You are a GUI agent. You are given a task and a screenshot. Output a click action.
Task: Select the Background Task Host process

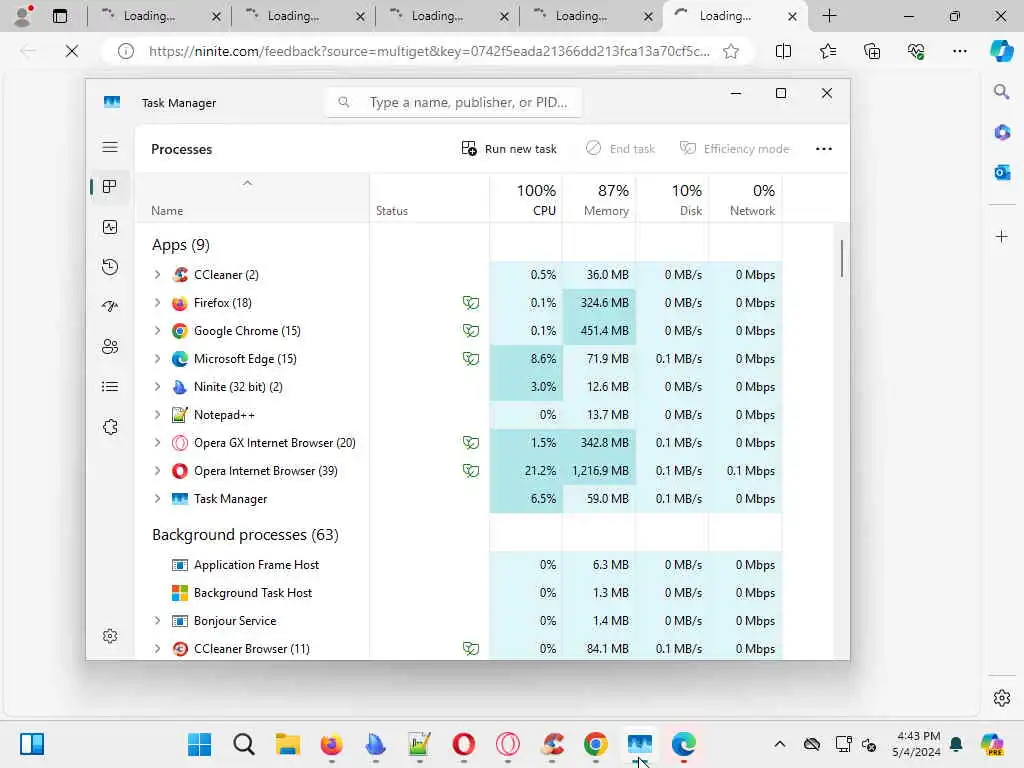pos(458,593)
